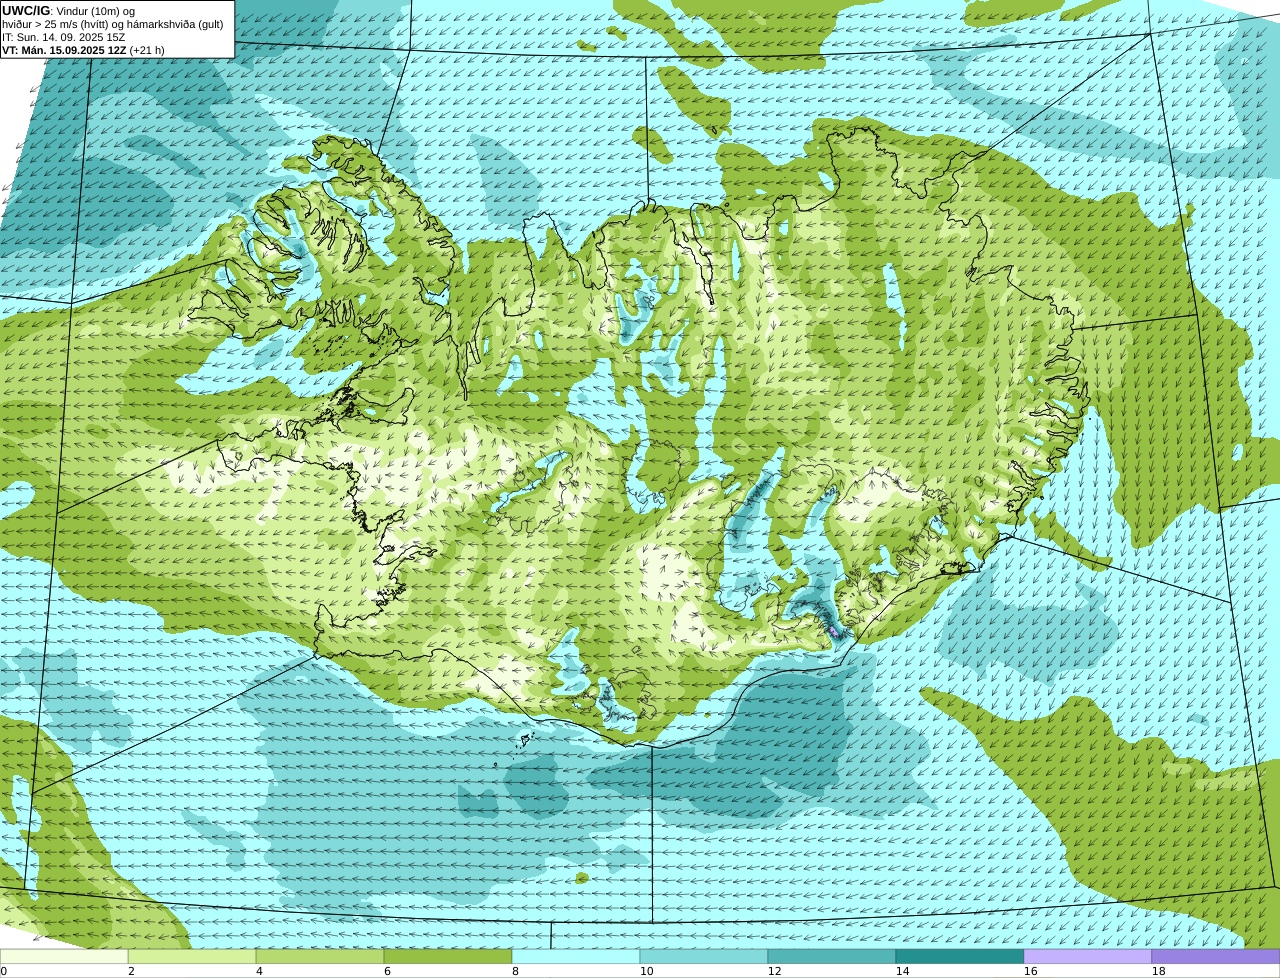Click the legend scale label '4'
This screenshot has height=978, width=1280.
pyautogui.click(x=259, y=971)
